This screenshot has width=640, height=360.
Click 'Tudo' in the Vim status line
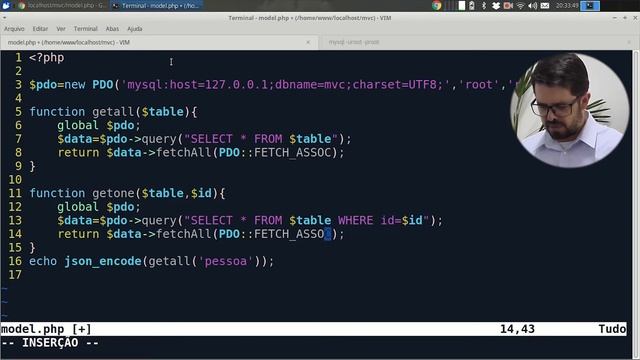(612, 329)
